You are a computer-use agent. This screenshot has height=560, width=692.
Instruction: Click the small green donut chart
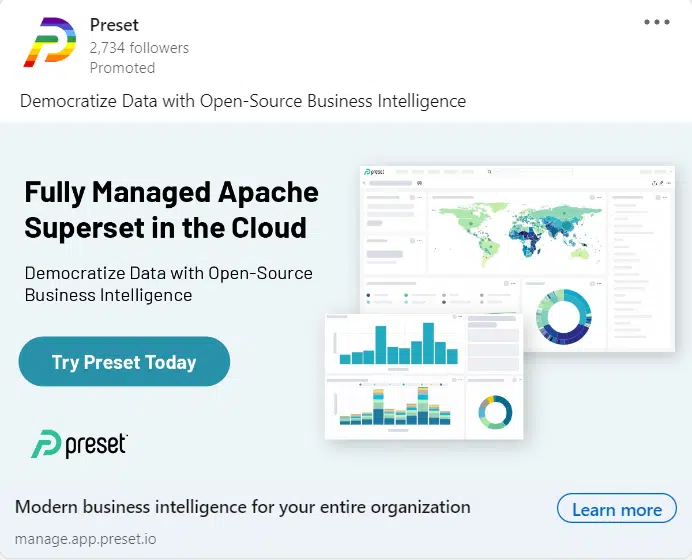494,412
